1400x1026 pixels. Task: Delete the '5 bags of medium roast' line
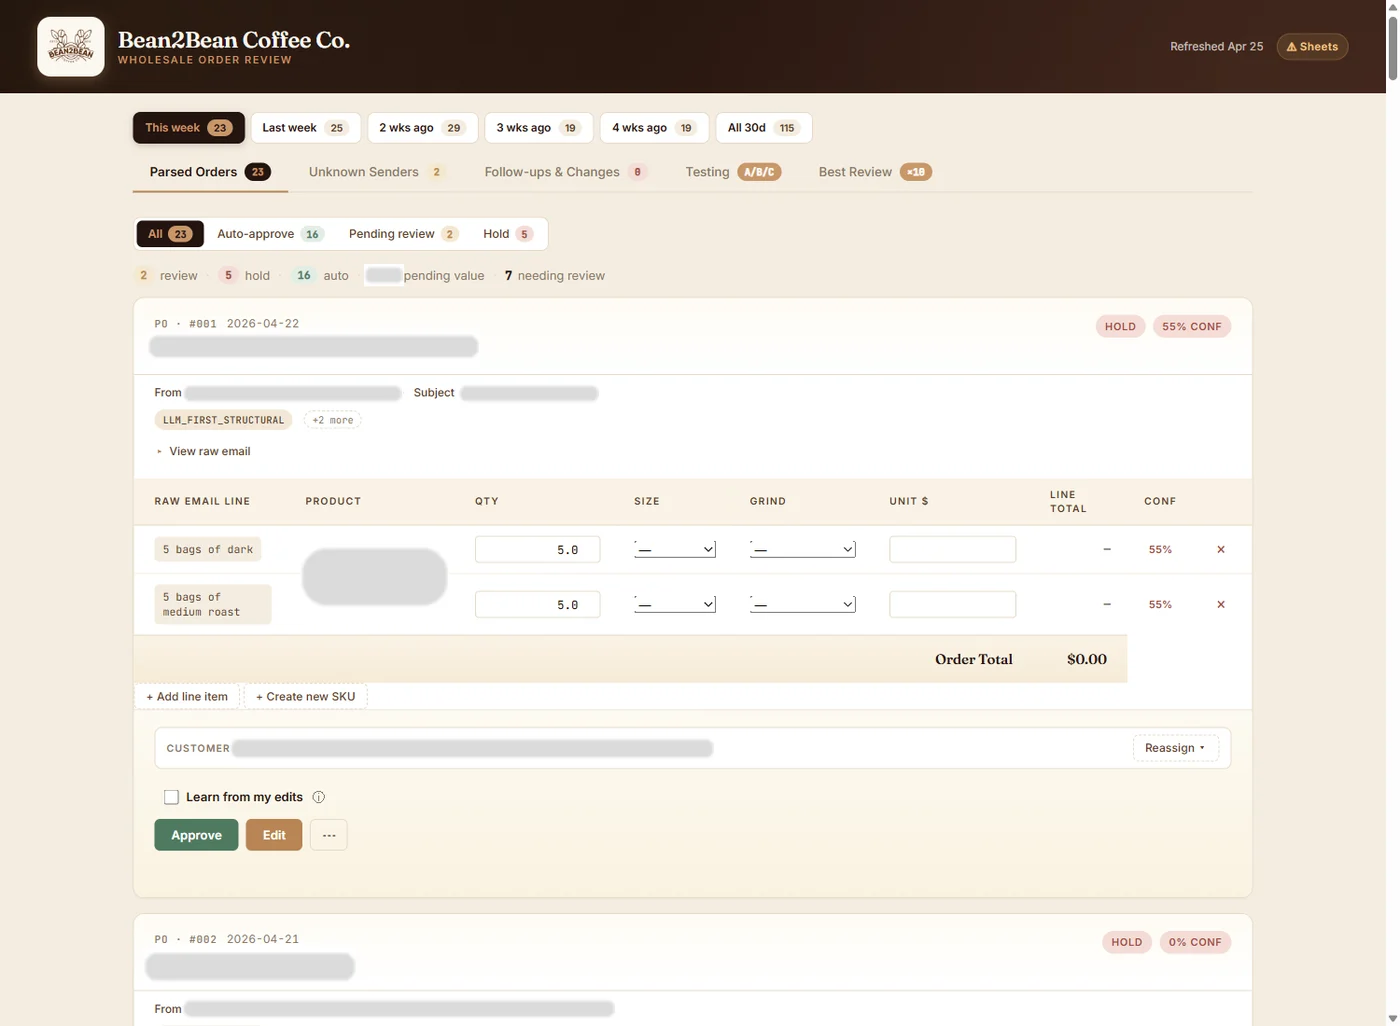1221,604
